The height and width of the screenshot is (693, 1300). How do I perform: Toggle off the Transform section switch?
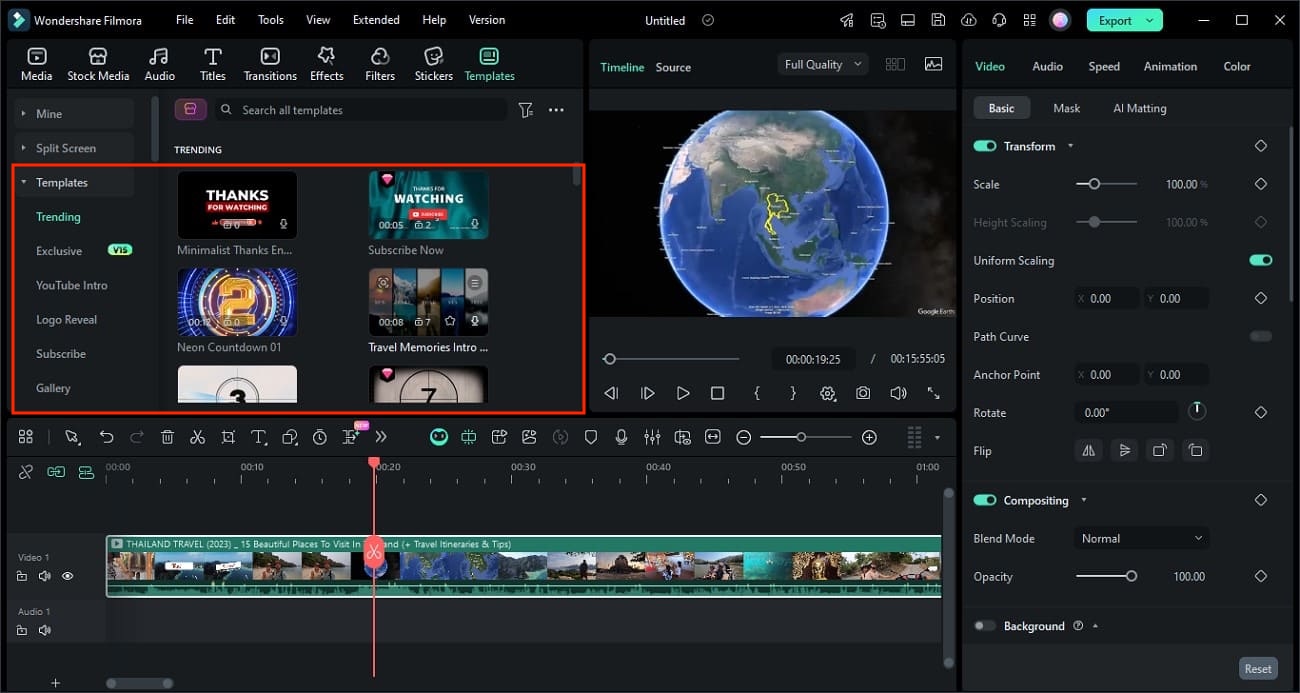(x=984, y=145)
